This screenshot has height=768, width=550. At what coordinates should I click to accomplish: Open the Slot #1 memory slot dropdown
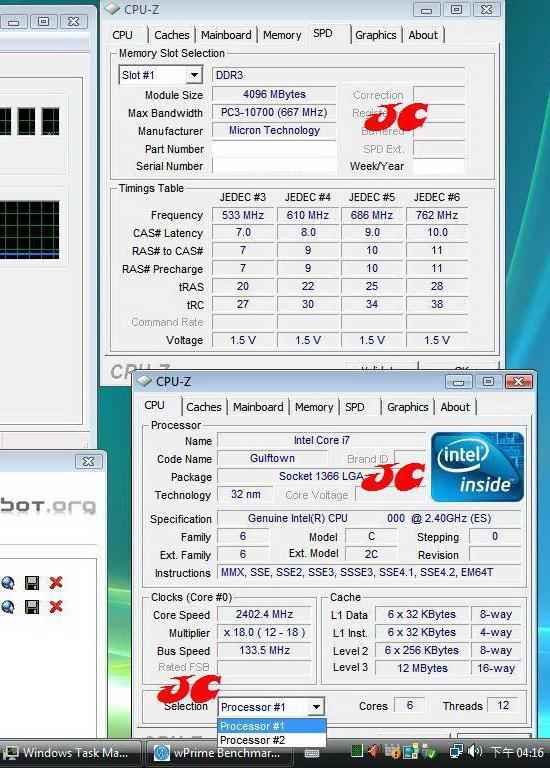pyautogui.click(x=194, y=75)
